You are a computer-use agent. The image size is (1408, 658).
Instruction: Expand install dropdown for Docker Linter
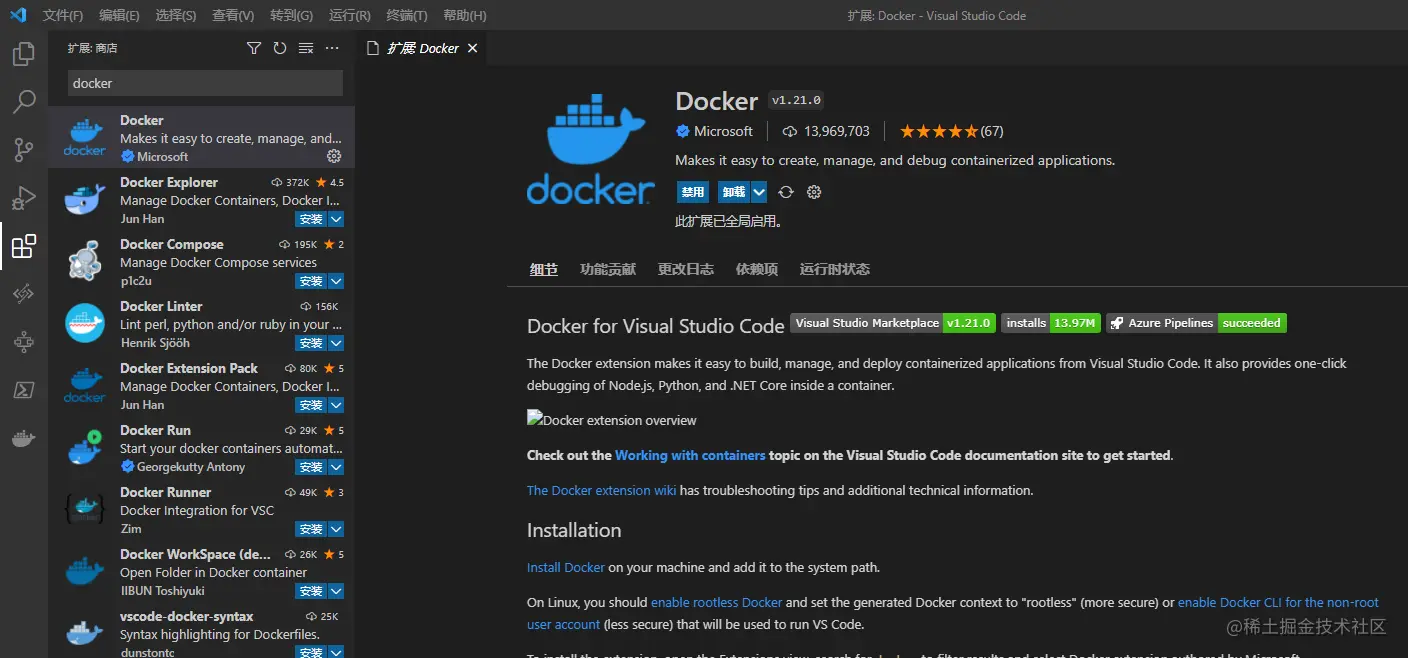point(336,343)
